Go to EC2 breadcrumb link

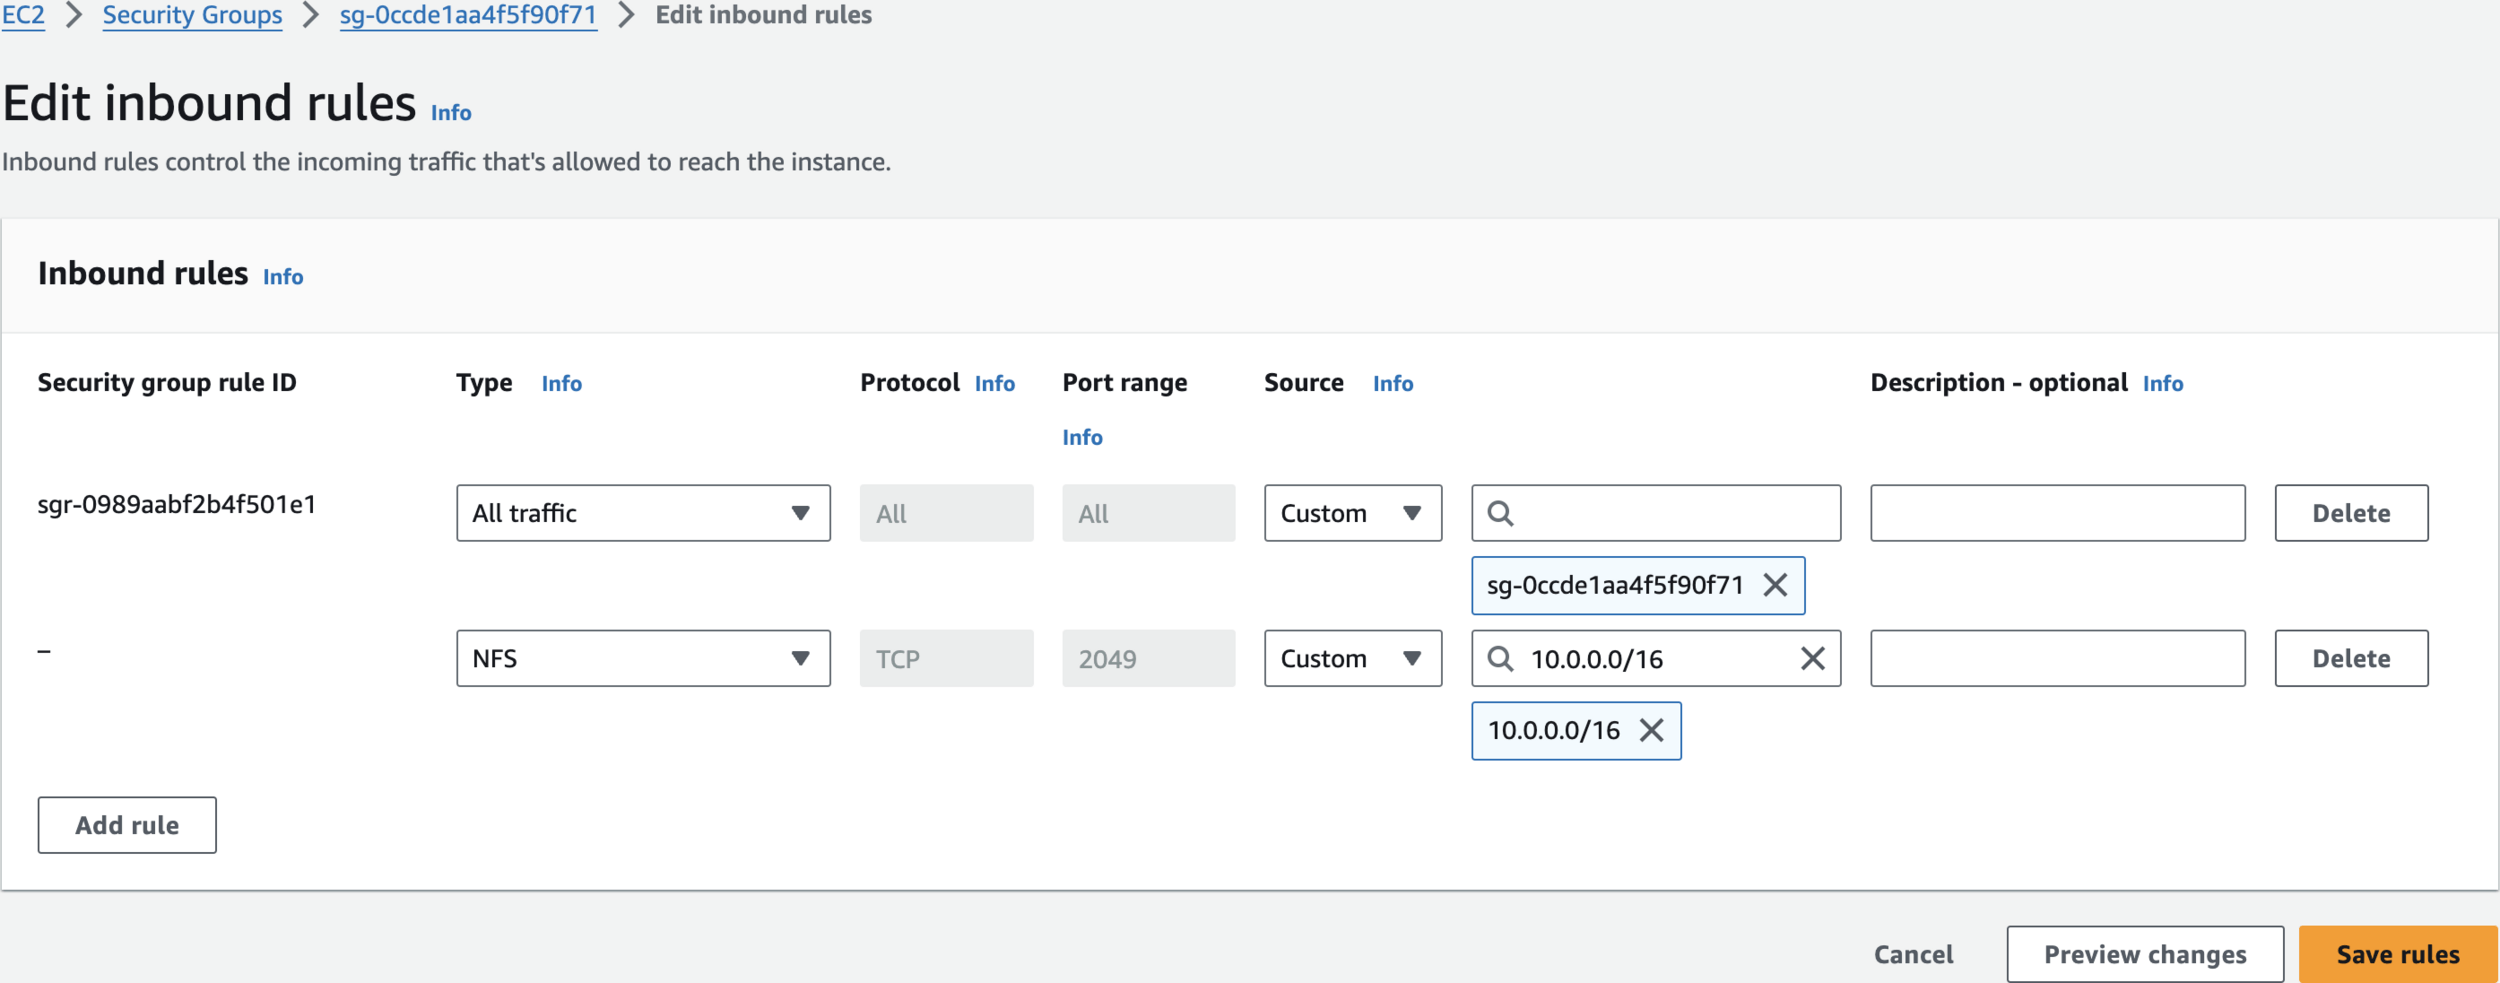pos(23,15)
